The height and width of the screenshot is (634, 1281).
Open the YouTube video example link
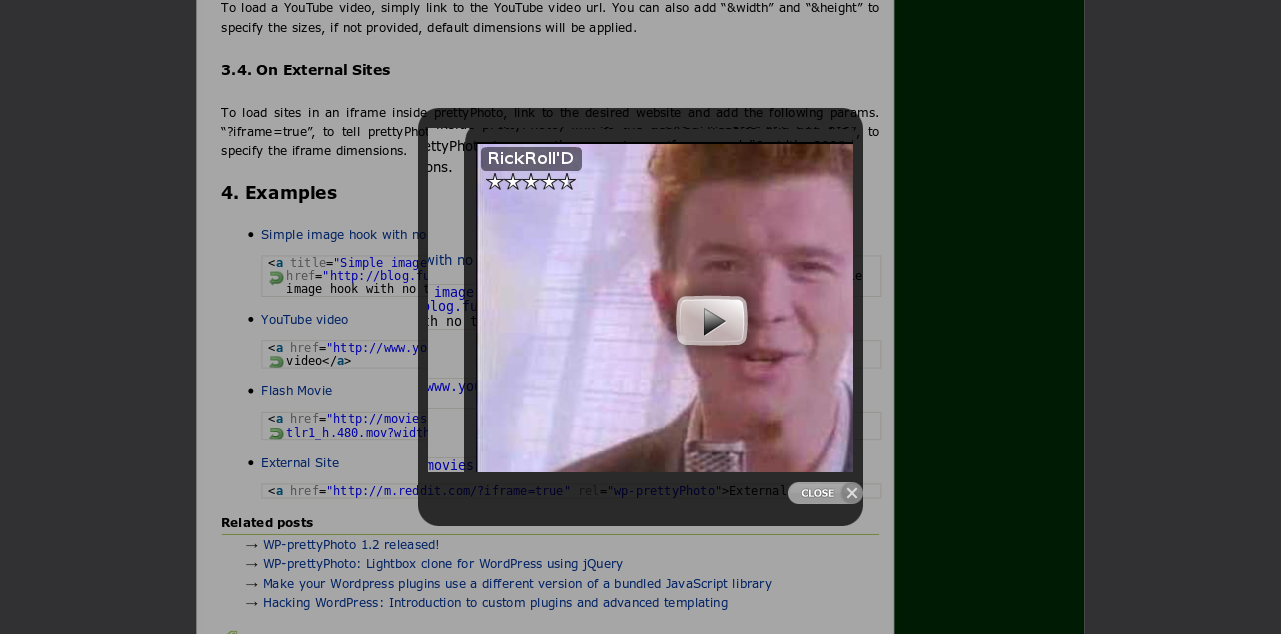[x=304, y=320]
